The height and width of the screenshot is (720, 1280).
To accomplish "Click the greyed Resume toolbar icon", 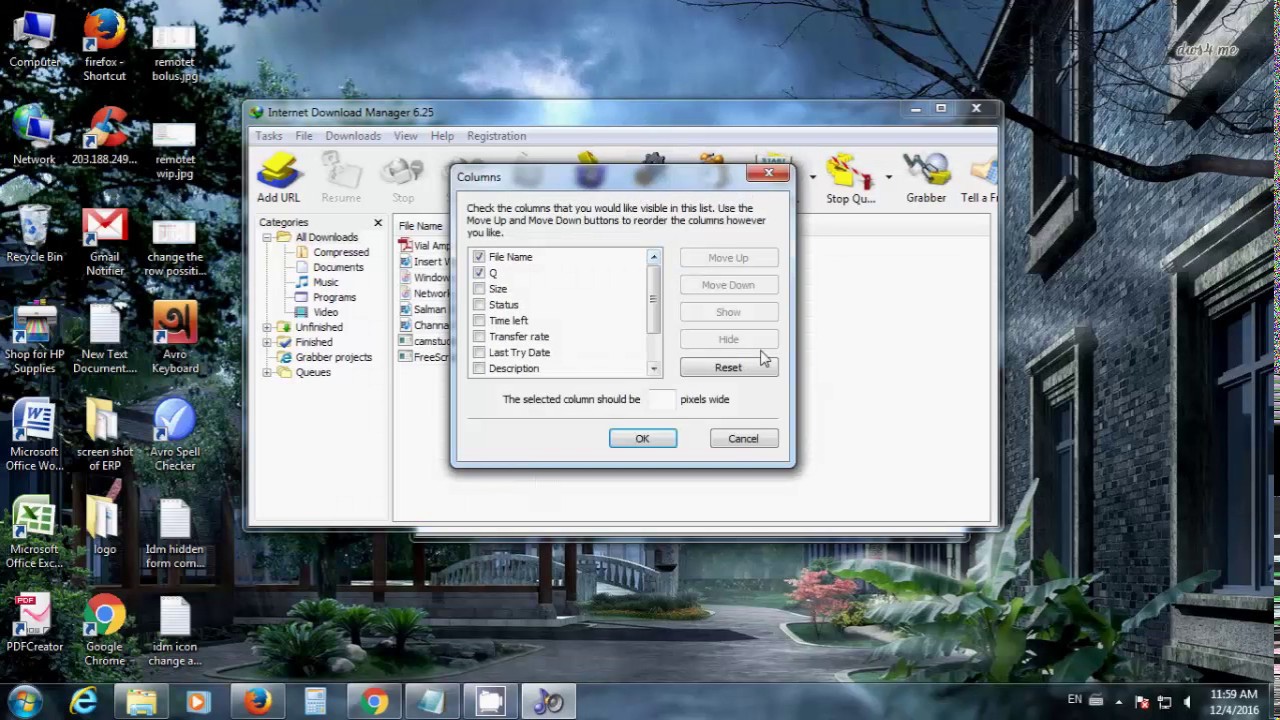I will pyautogui.click(x=341, y=179).
